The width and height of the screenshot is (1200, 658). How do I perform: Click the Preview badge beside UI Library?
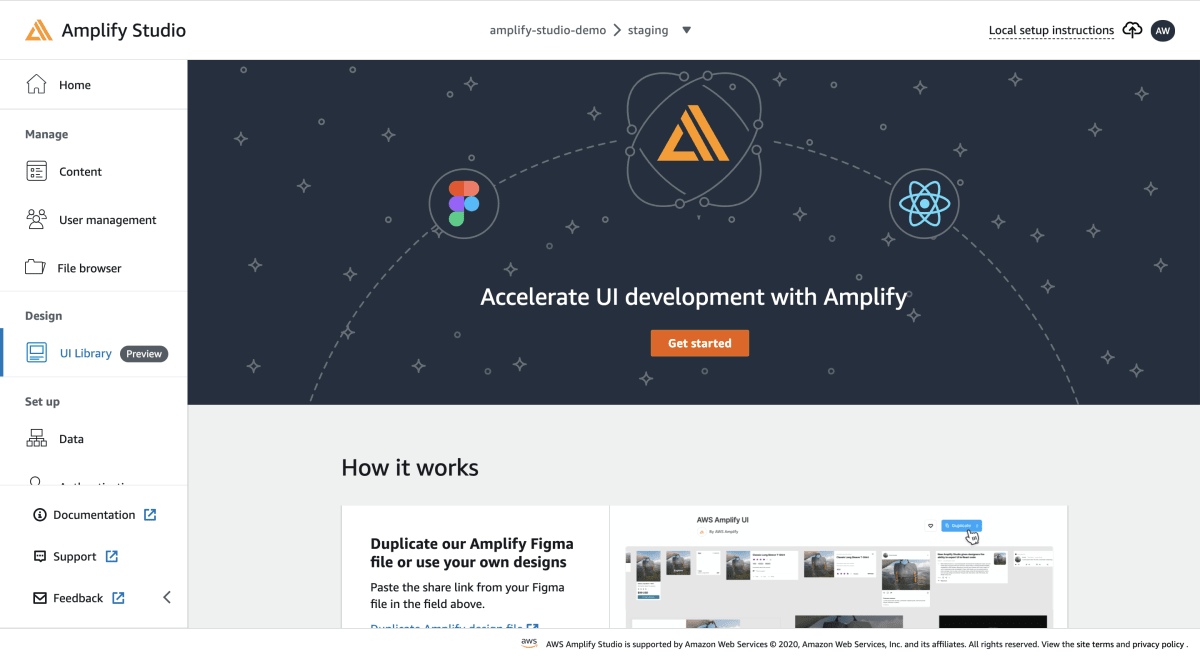144,353
